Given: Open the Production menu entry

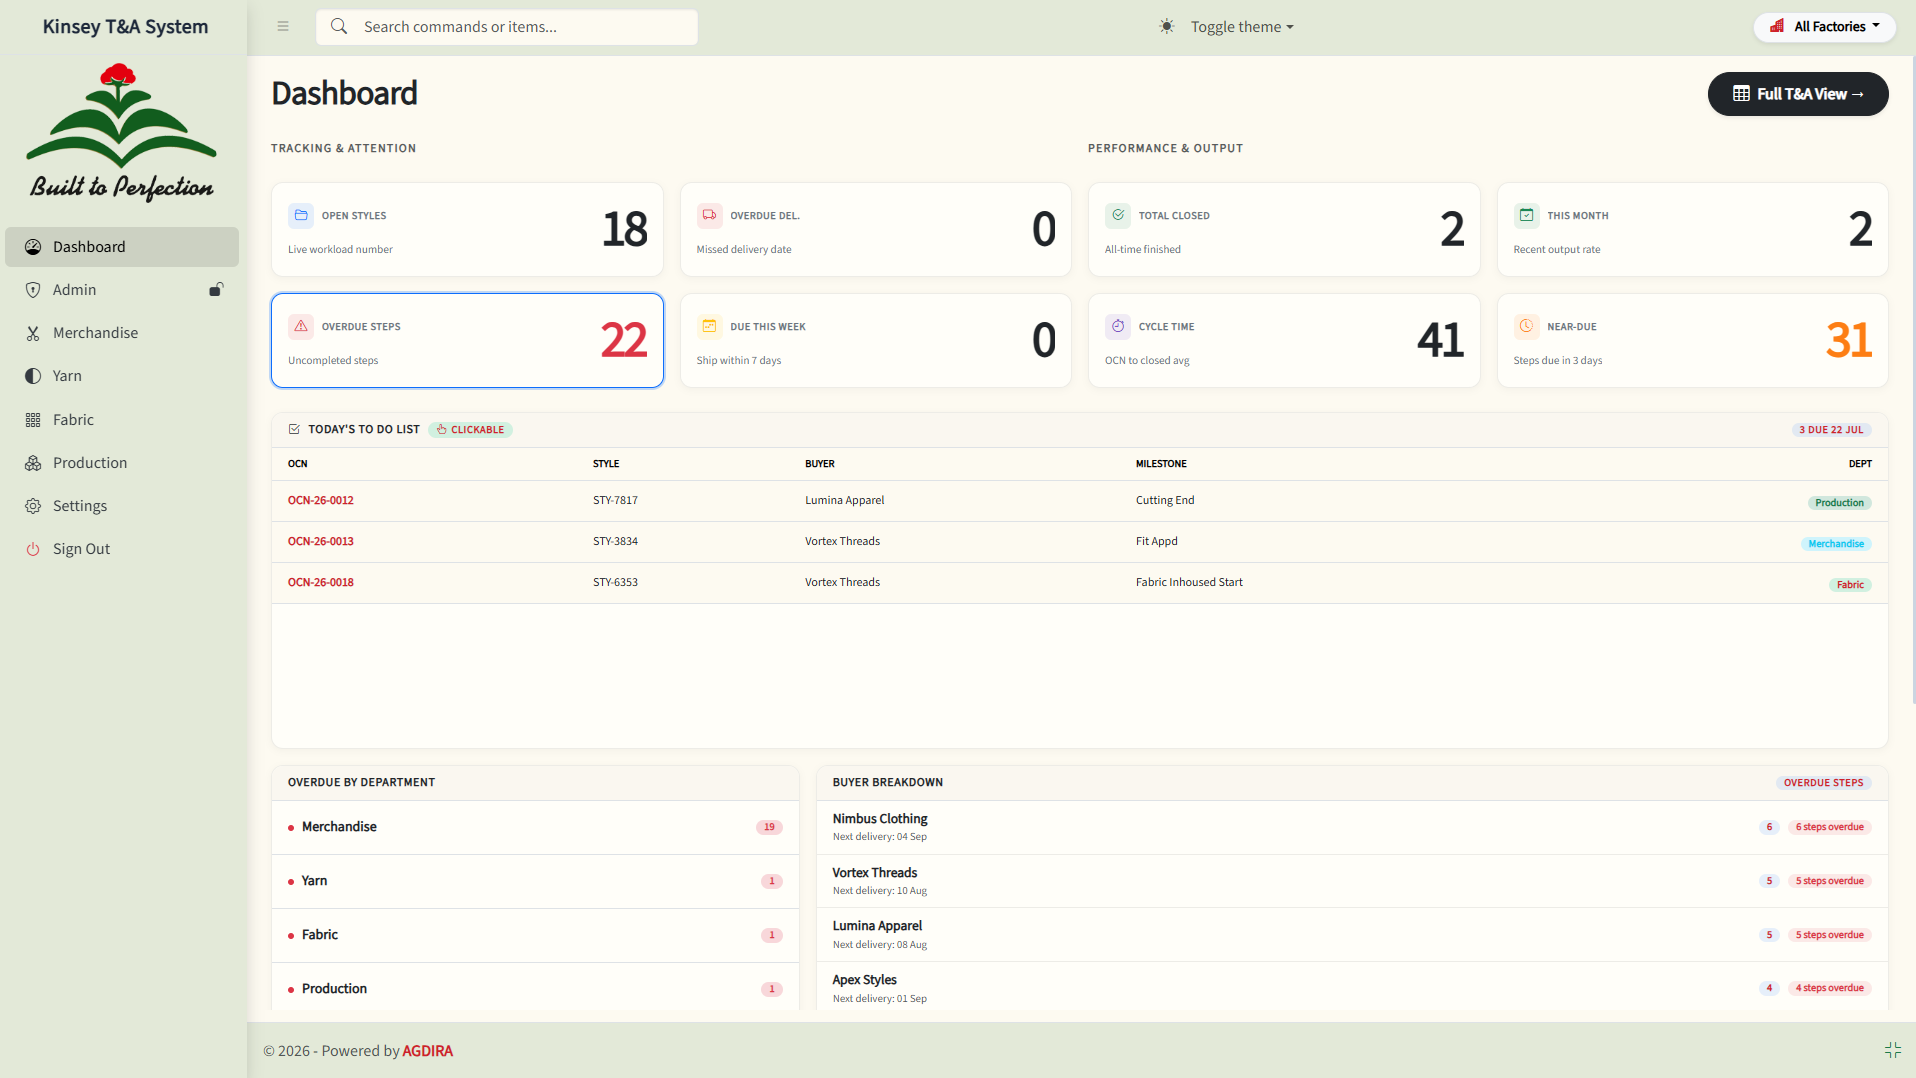Looking at the screenshot, I should [x=122, y=463].
